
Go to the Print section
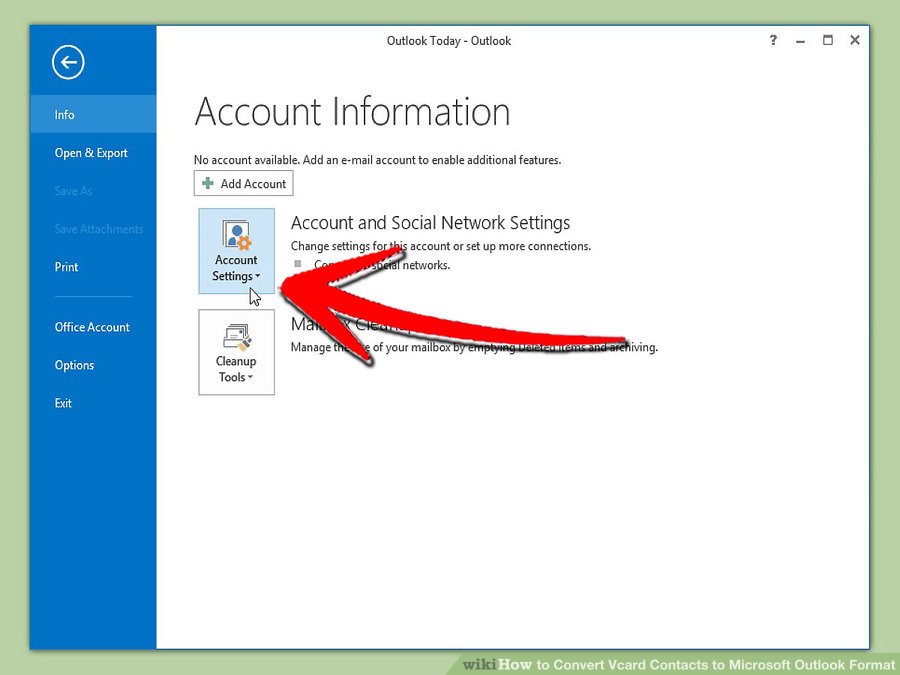coord(67,267)
